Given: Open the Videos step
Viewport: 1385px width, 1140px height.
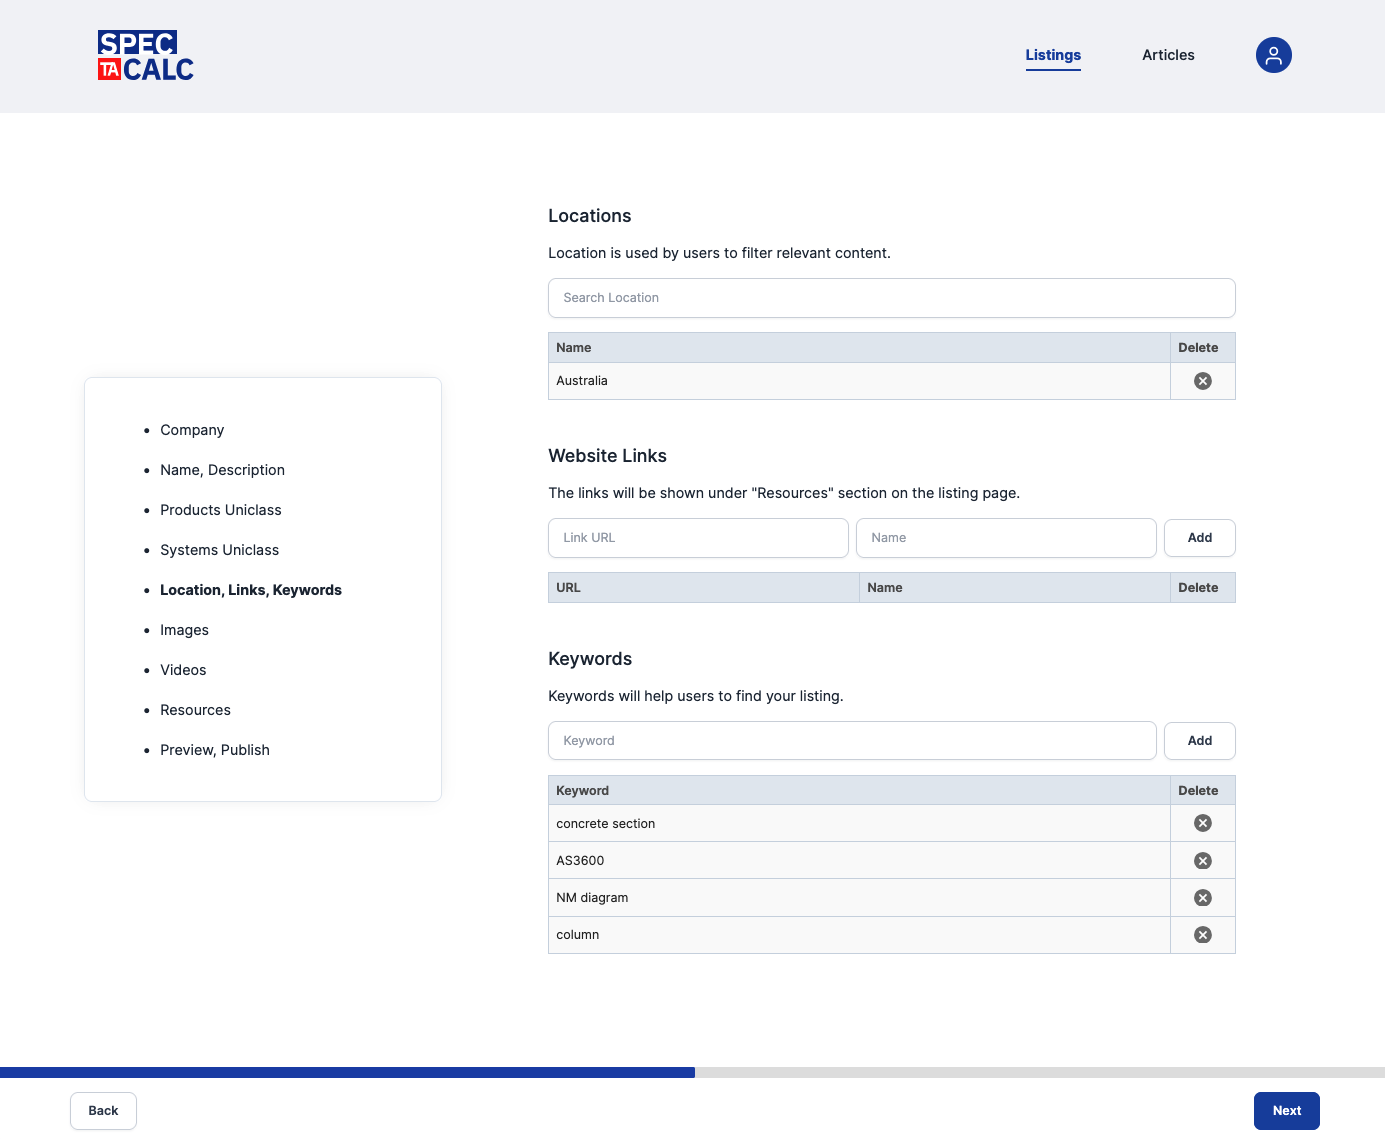Looking at the screenshot, I should [183, 670].
